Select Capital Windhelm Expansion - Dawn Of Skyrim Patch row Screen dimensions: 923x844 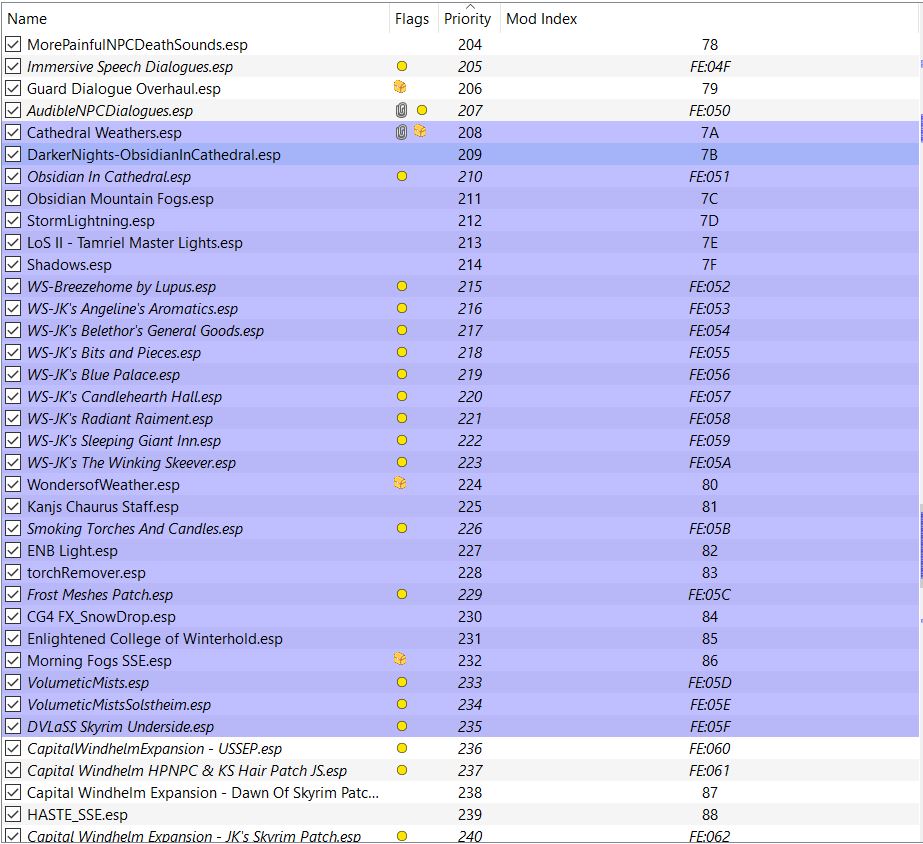click(460, 792)
